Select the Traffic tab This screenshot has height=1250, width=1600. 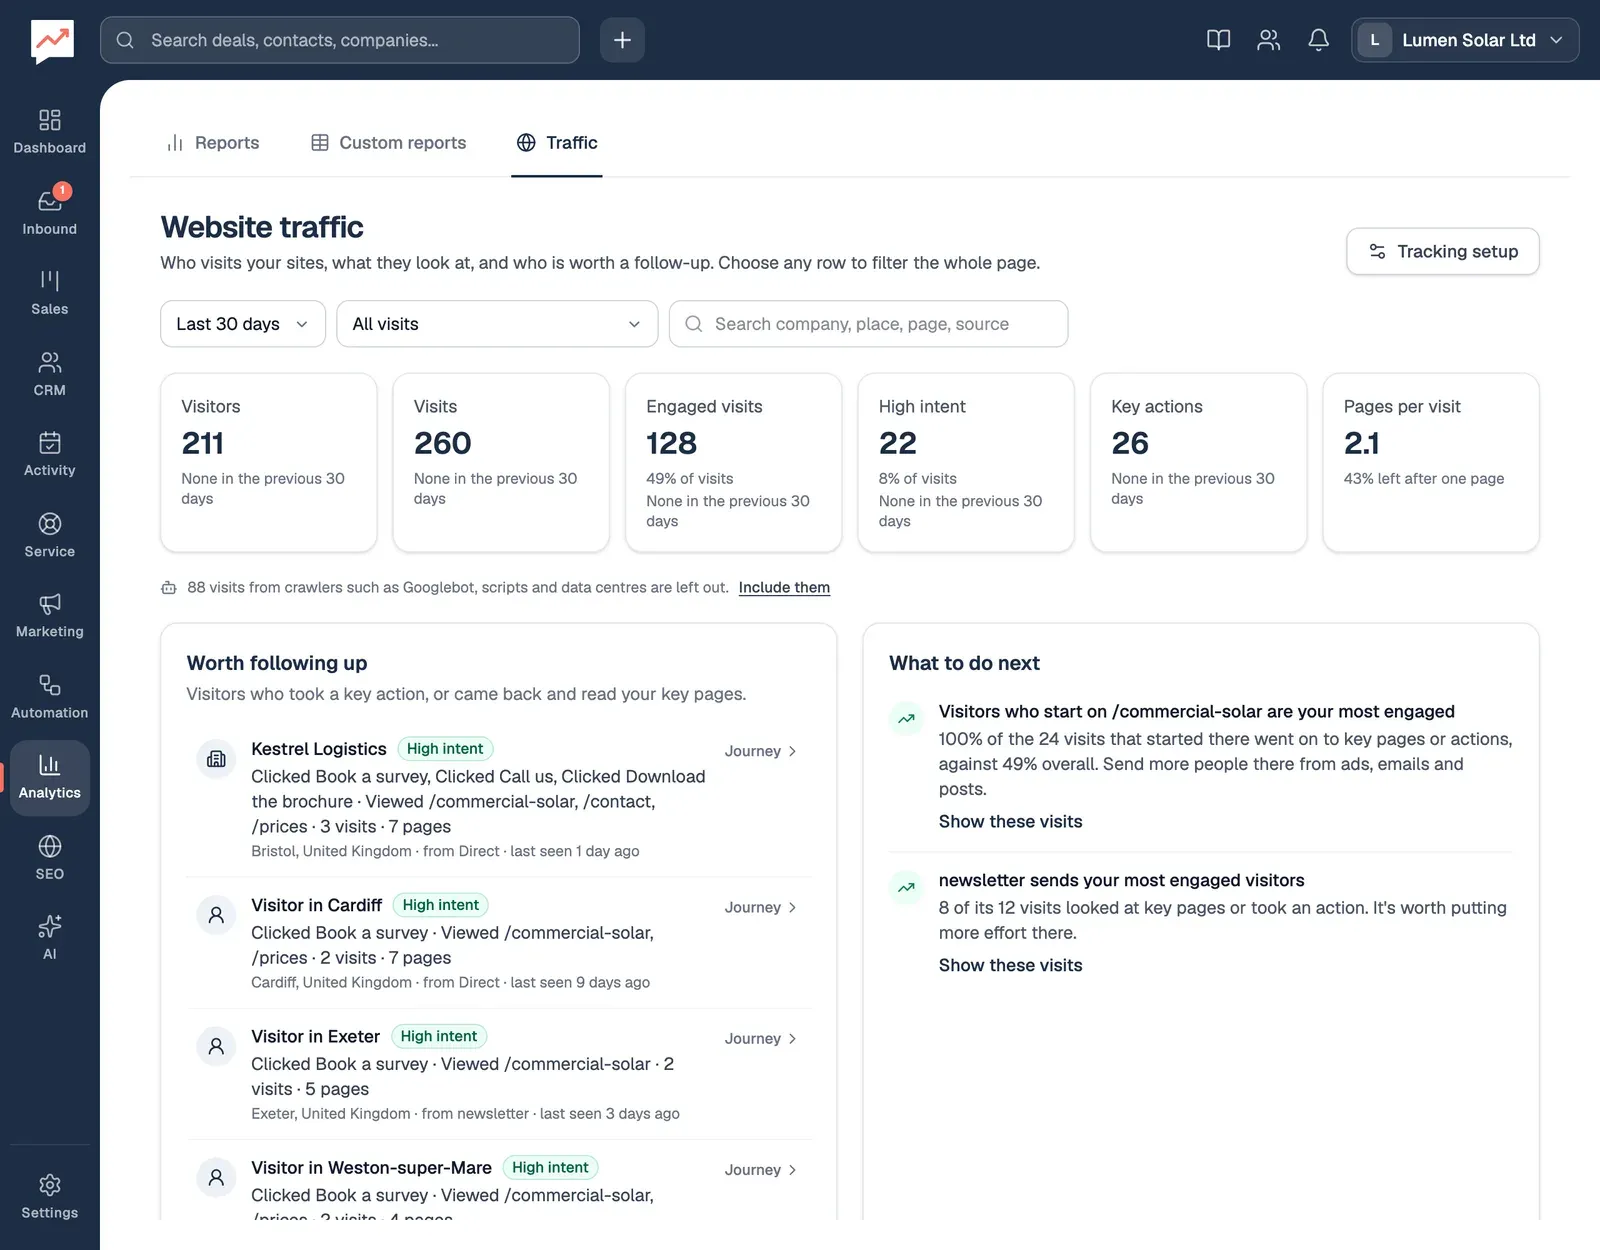[557, 143]
